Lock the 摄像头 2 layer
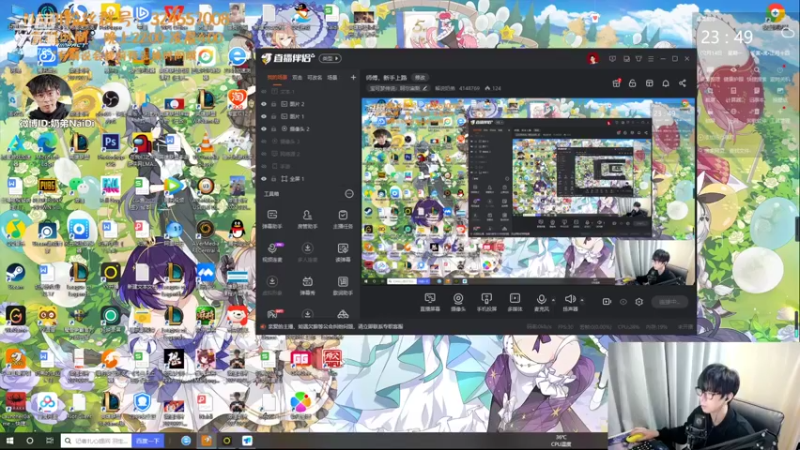The width and height of the screenshot is (800, 450). pyautogui.click(x=273, y=129)
